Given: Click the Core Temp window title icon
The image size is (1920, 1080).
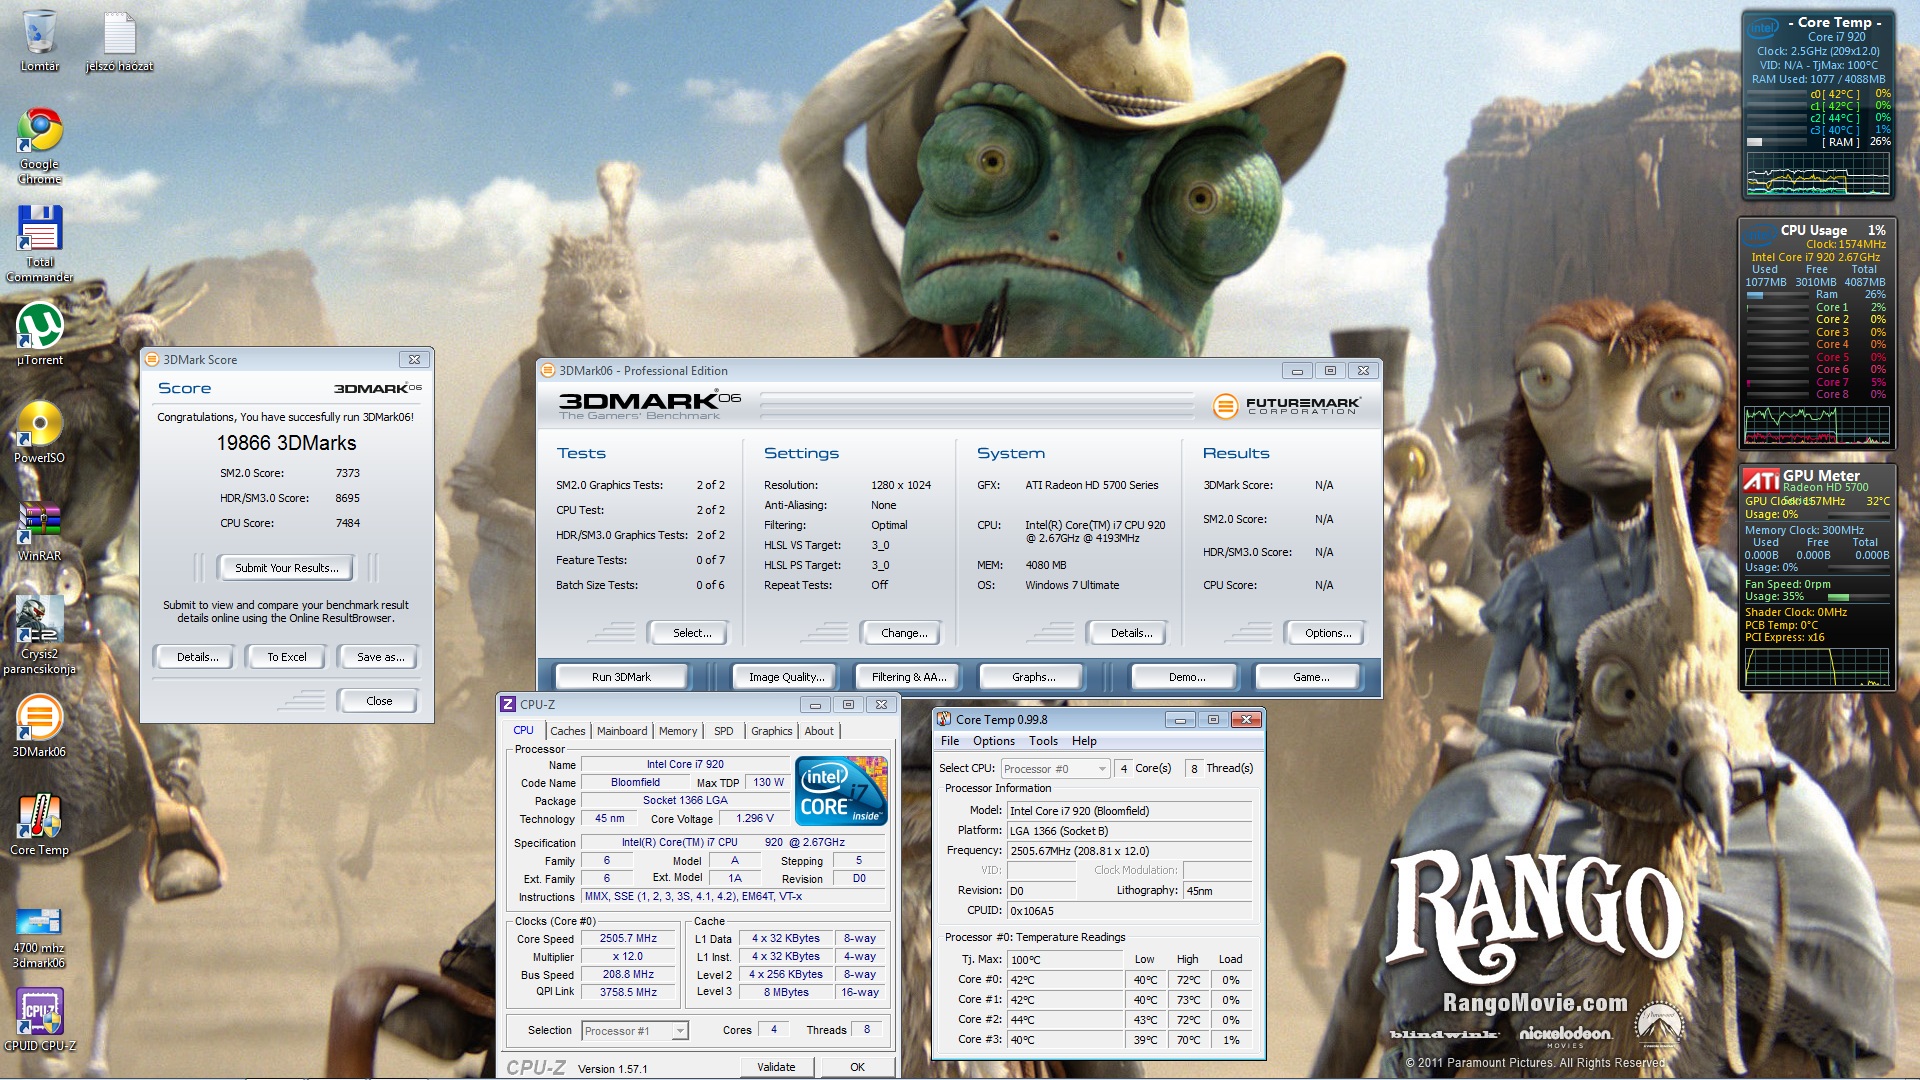Looking at the screenshot, I should point(944,719).
